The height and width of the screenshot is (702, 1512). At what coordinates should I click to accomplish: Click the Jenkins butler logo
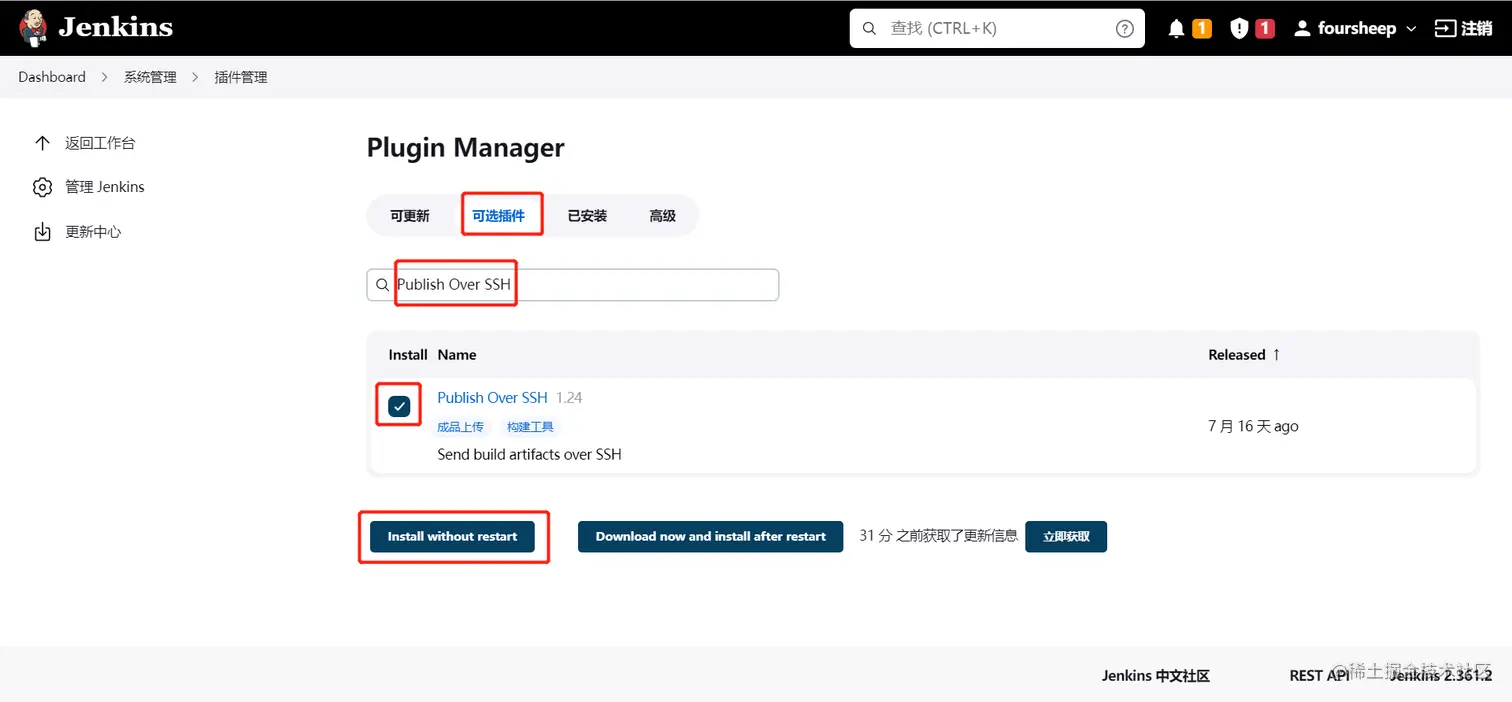pos(33,28)
